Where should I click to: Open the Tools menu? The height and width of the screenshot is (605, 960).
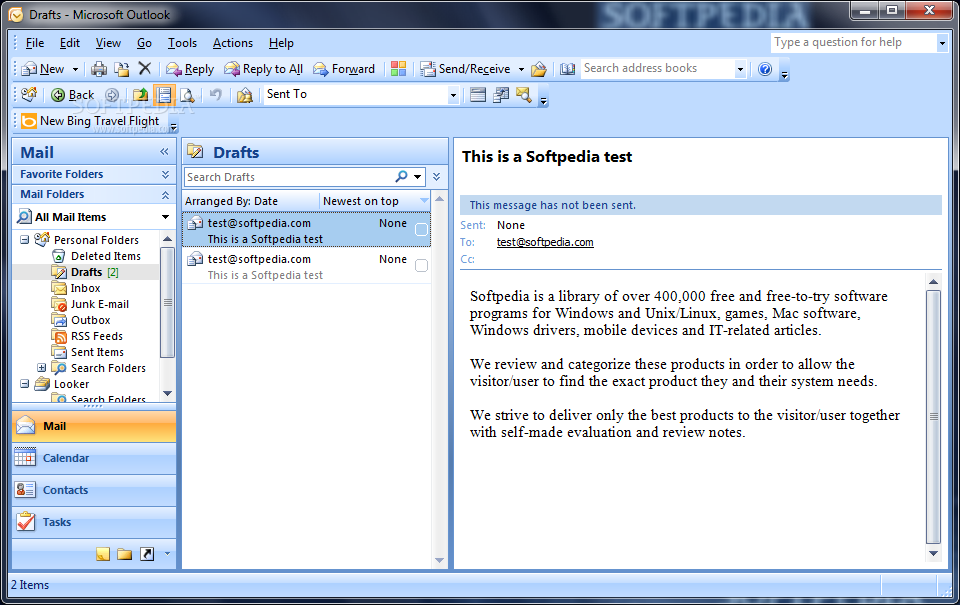(x=182, y=43)
